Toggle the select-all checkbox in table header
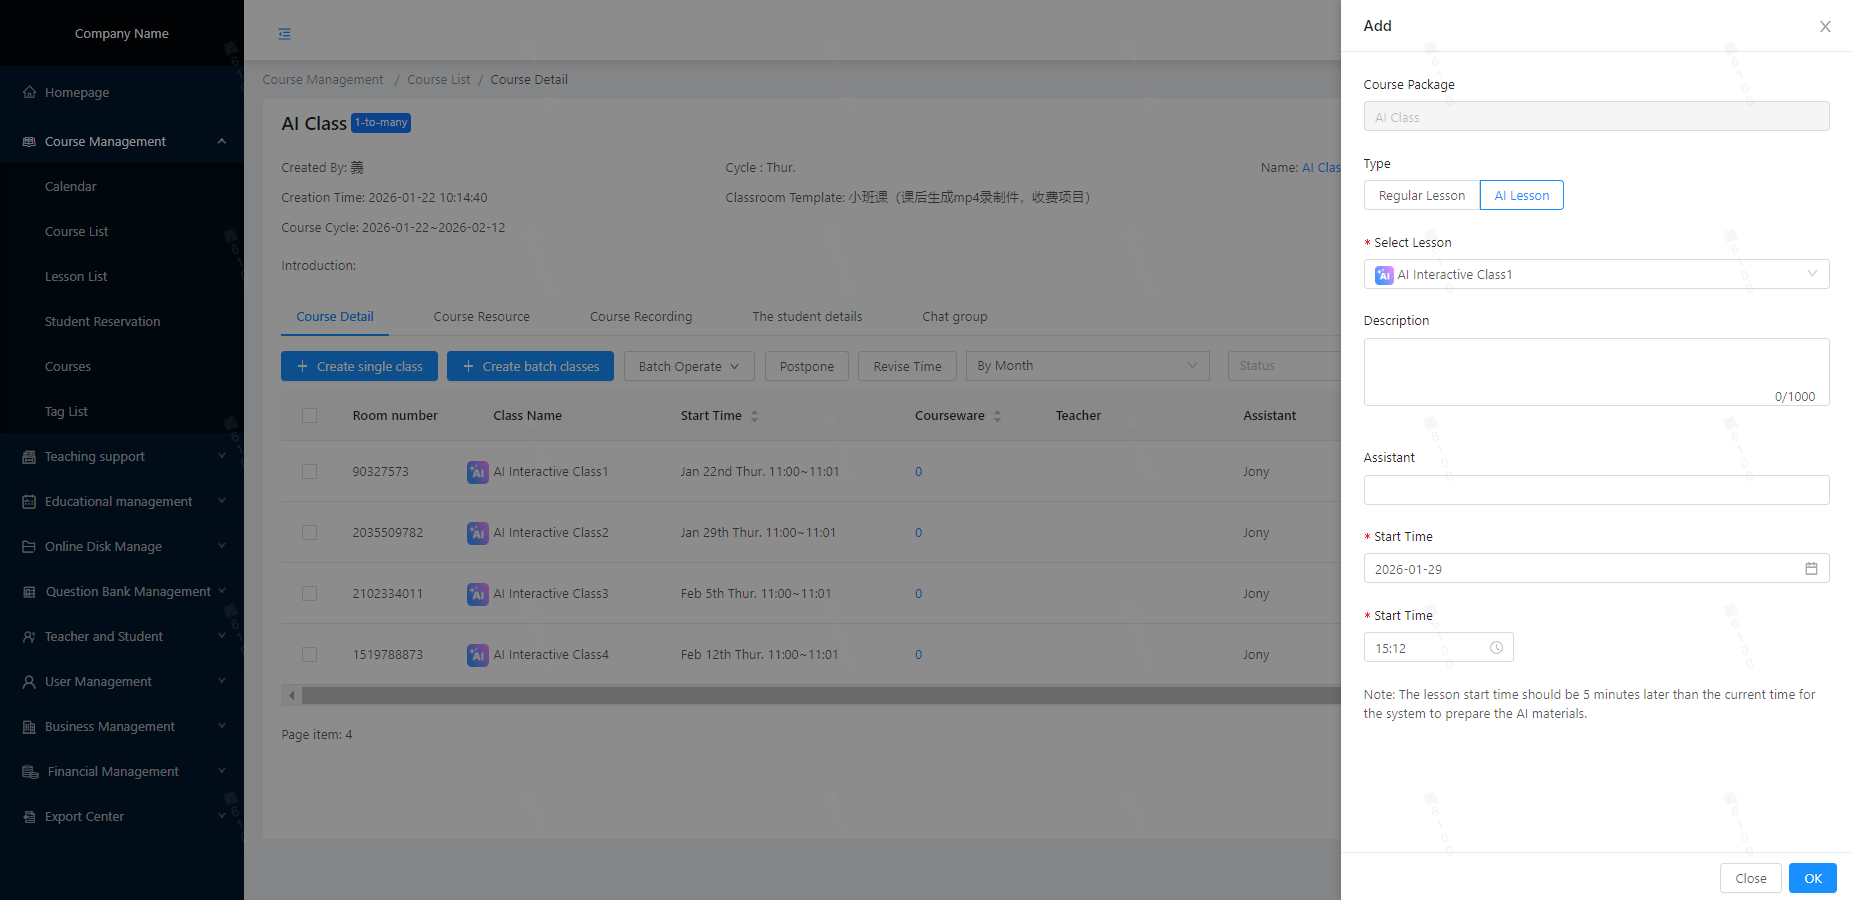The height and width of the screenshot is (900, 1851). pos(310,416)
